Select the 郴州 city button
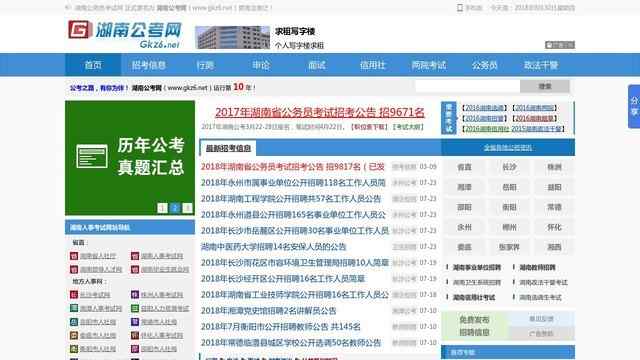This screenshot has width=640, height=360. coord(509,227)
